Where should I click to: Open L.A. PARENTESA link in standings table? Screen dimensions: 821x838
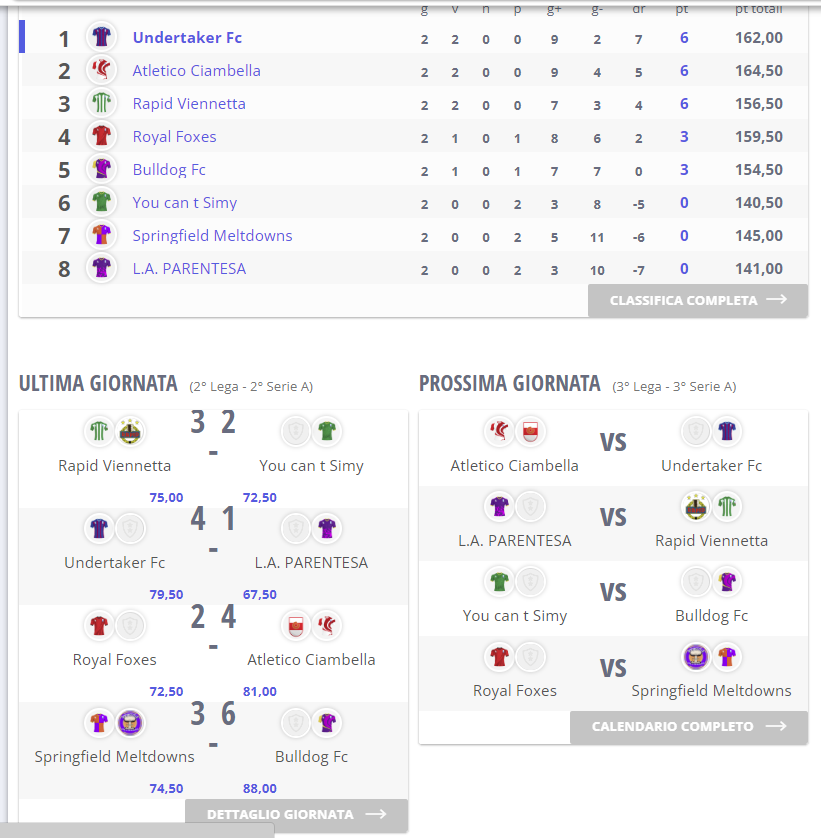click(189, 269)
